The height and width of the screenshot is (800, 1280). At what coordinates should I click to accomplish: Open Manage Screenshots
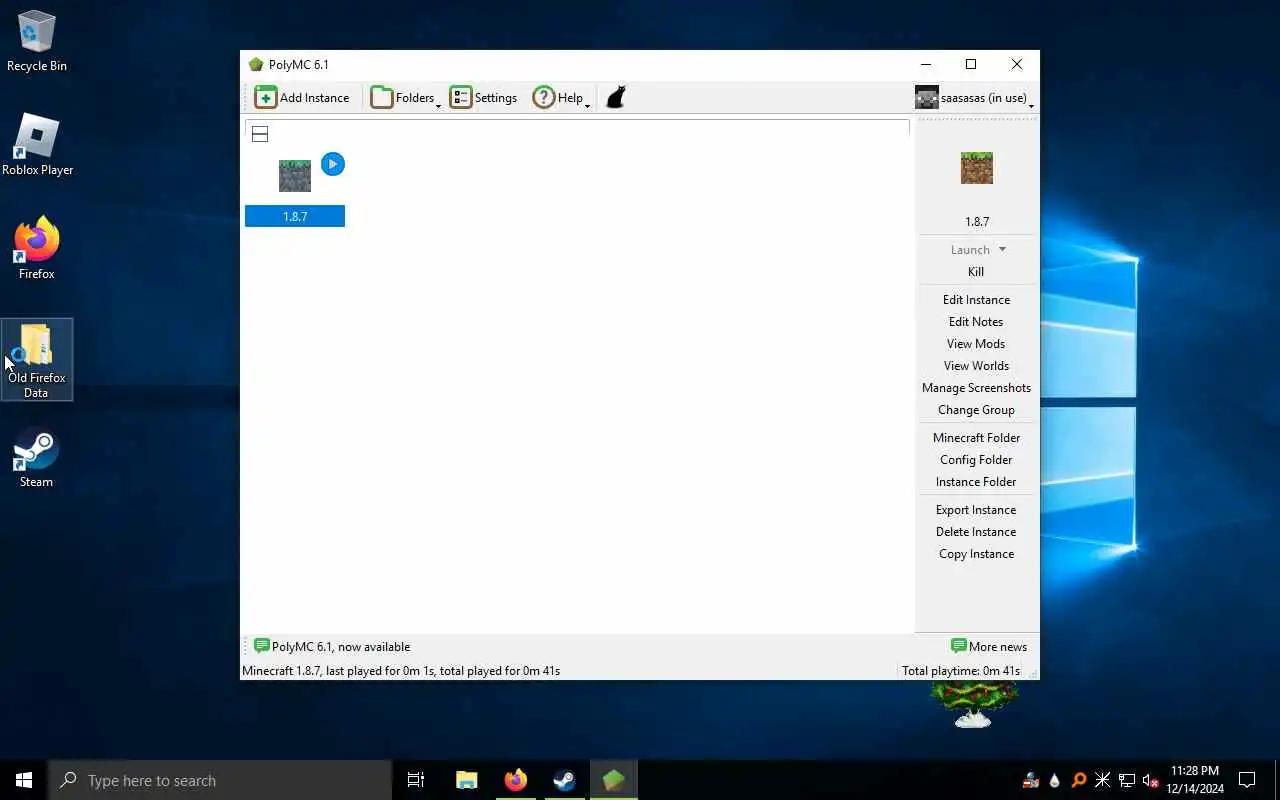click(x=976, y=387)
